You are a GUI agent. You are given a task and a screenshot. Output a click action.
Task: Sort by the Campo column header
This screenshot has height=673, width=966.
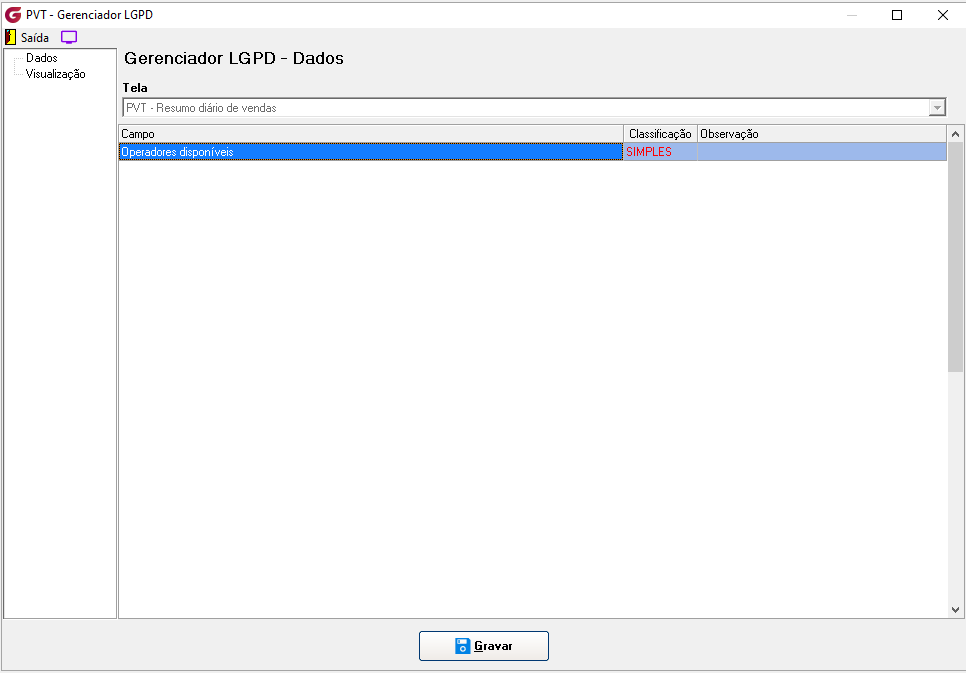[x=371, y=134]
